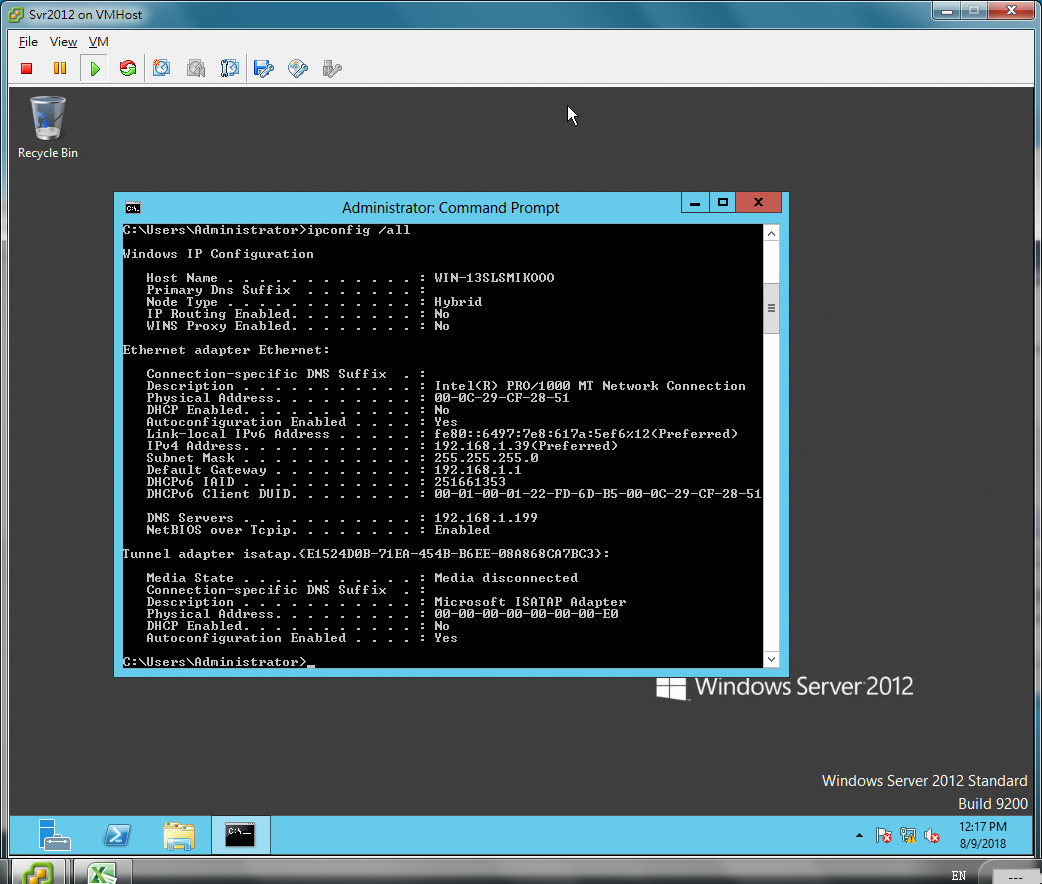Click the Command Prompt scrollbar down arrow

[x=771, y=659]
